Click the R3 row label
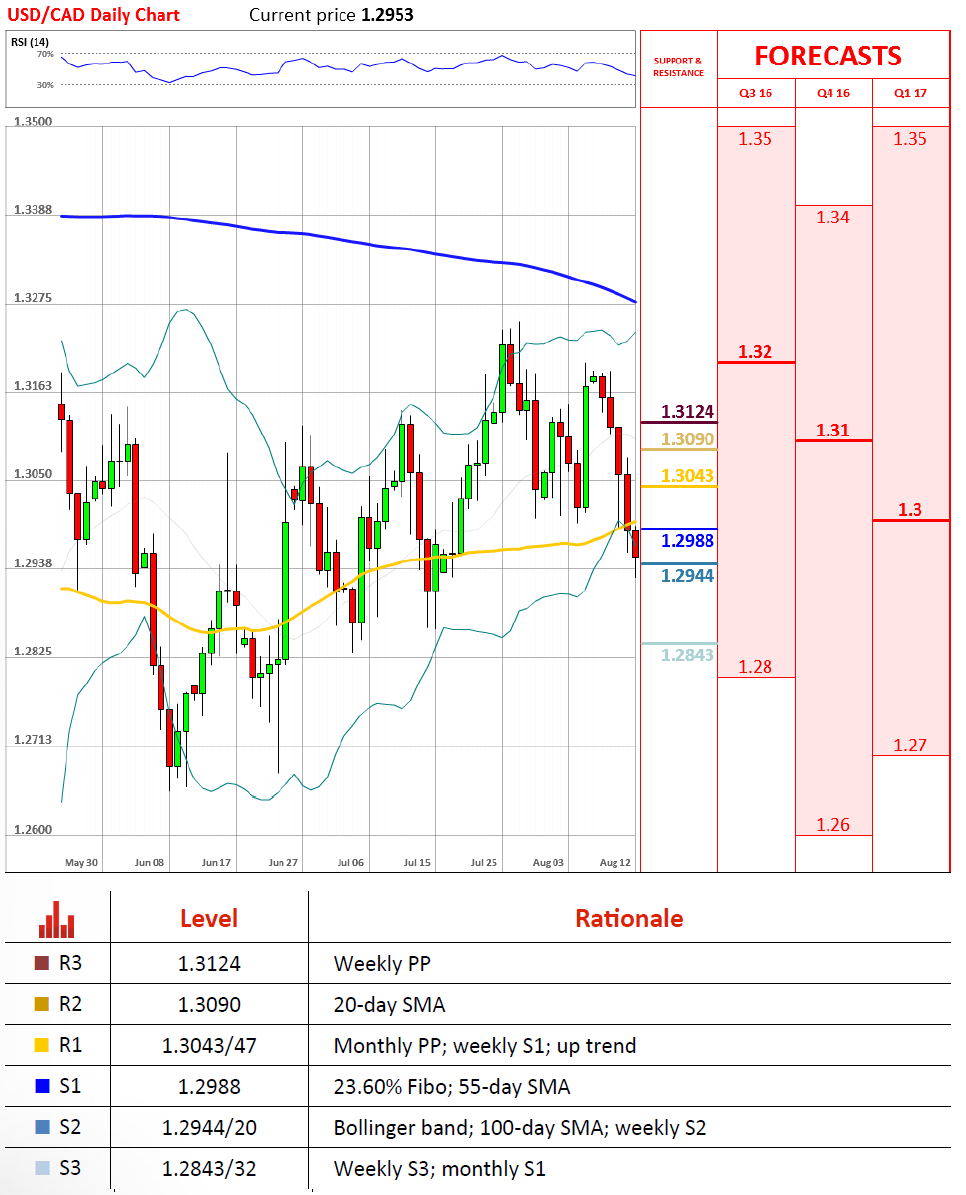Screen dimensions: 966x1195 tap(70, 963)
